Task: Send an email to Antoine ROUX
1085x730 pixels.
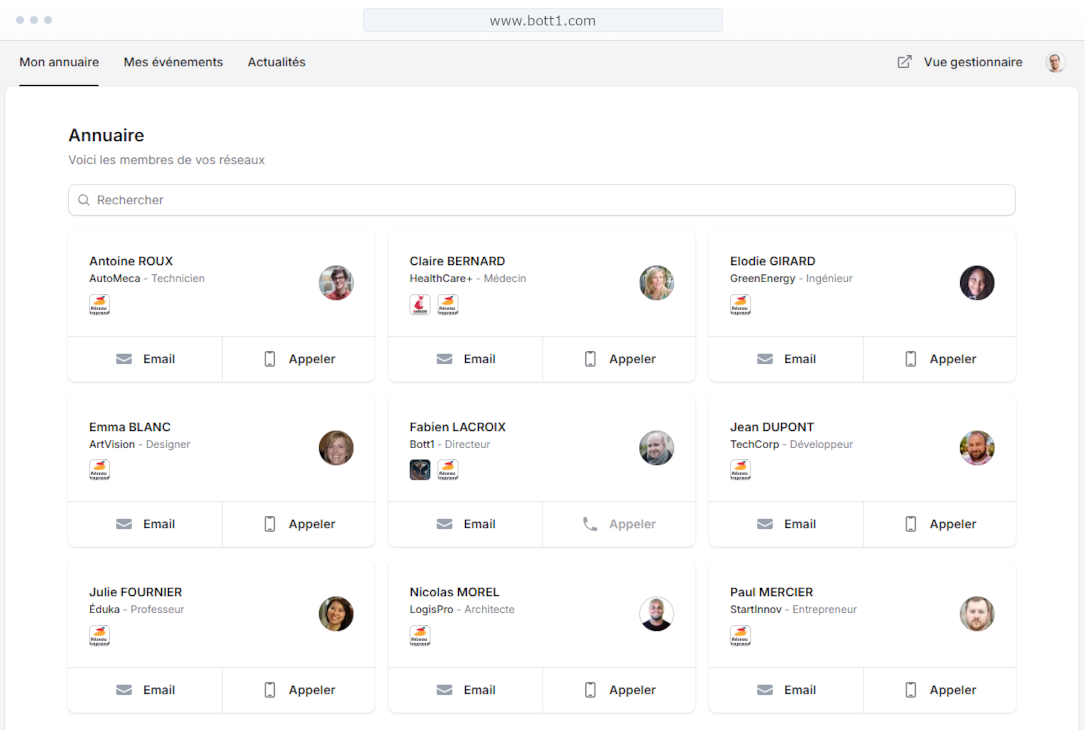Action: click(x=145, y=359)
